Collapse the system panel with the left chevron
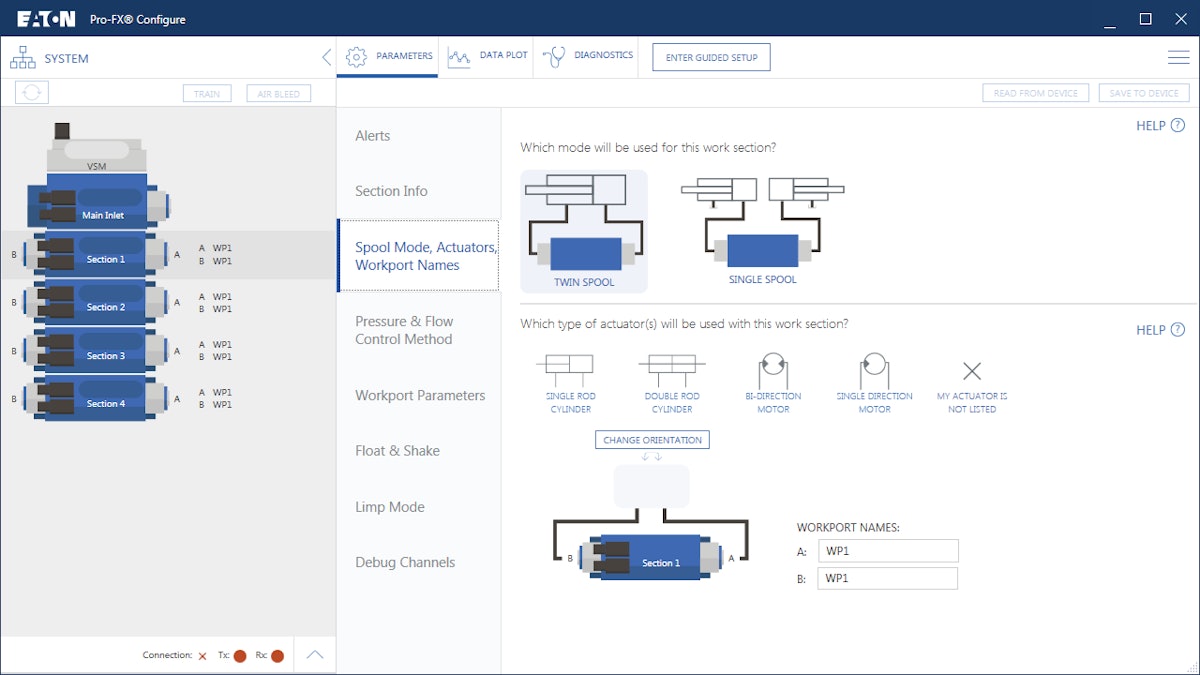The width and height of the screenshot is (1200, 675). [325, 57]
